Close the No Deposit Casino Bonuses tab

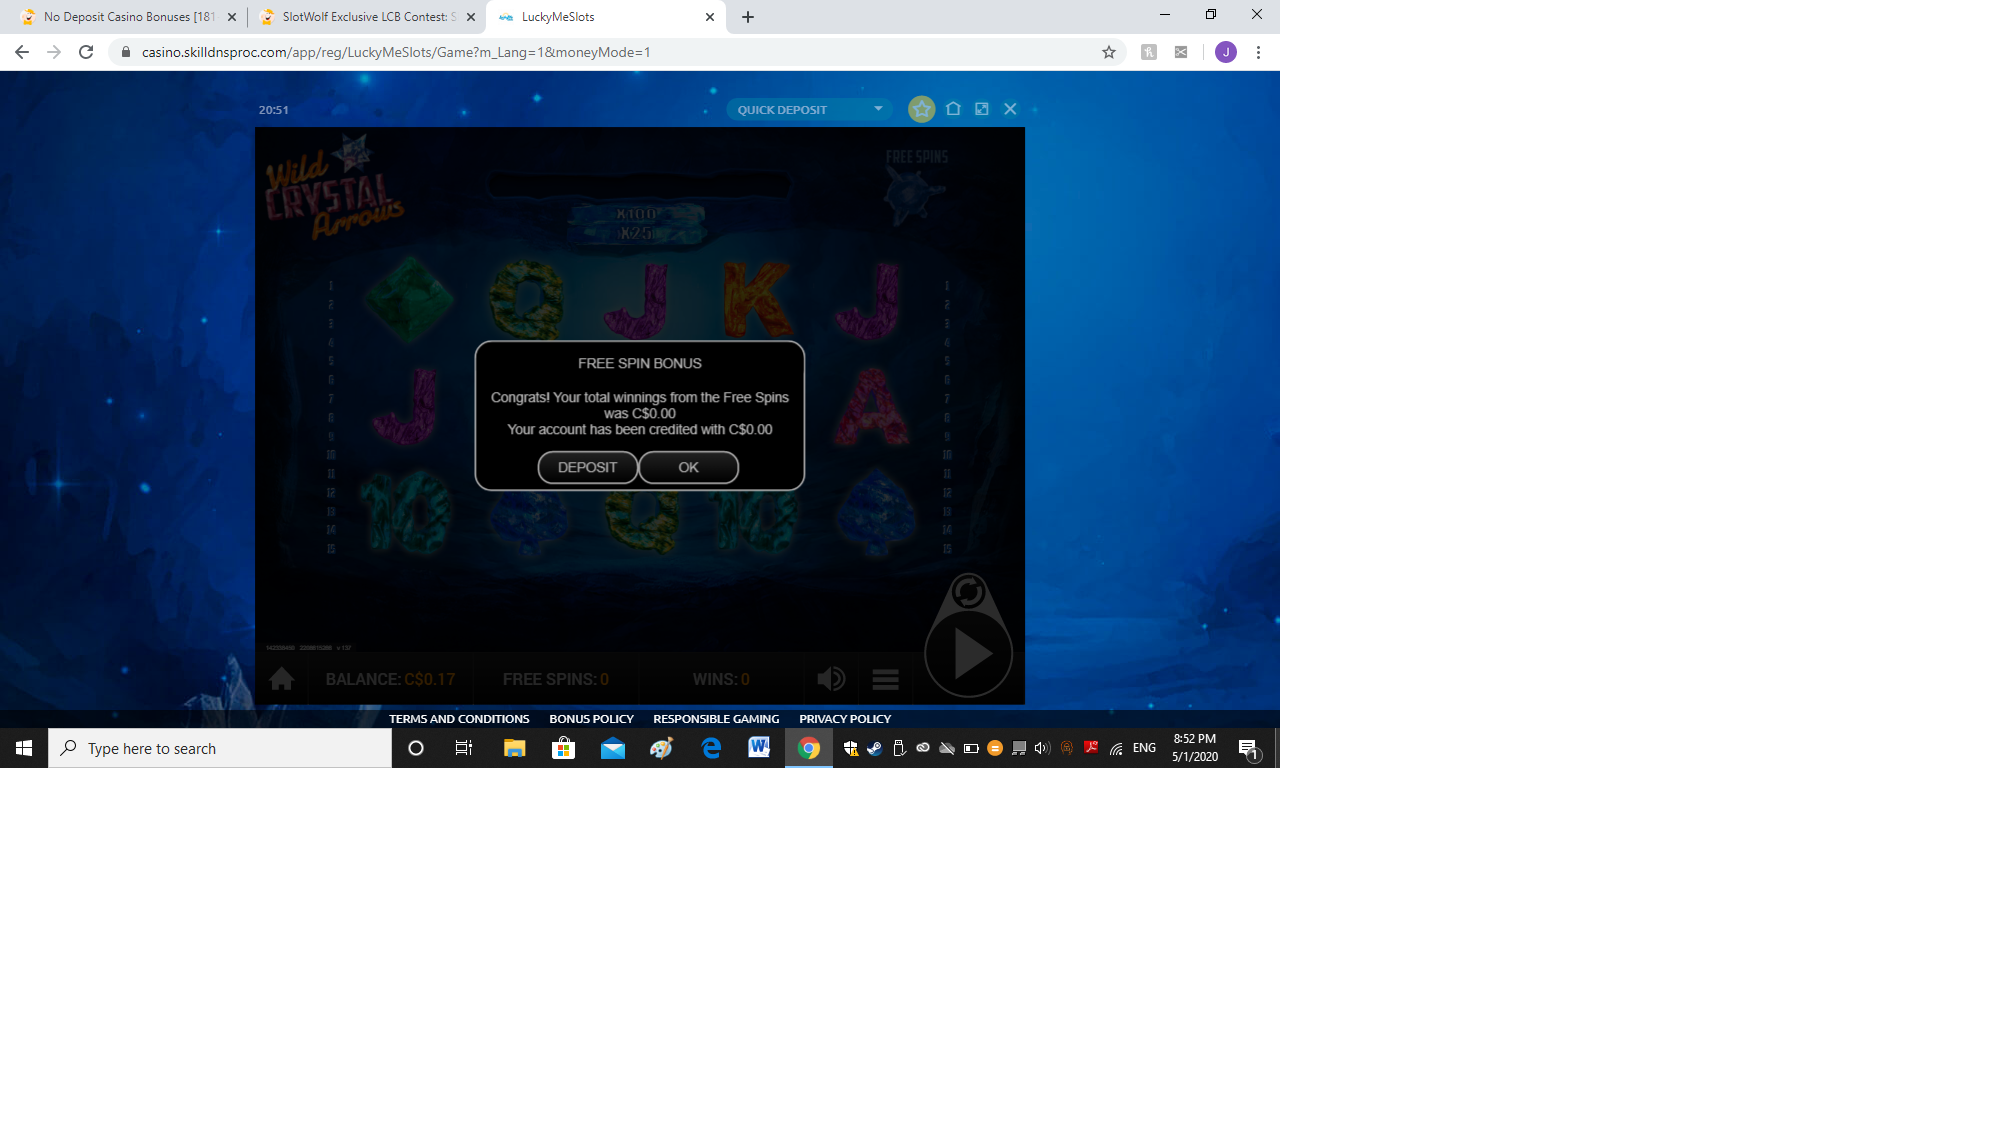[x=232, y=17]
